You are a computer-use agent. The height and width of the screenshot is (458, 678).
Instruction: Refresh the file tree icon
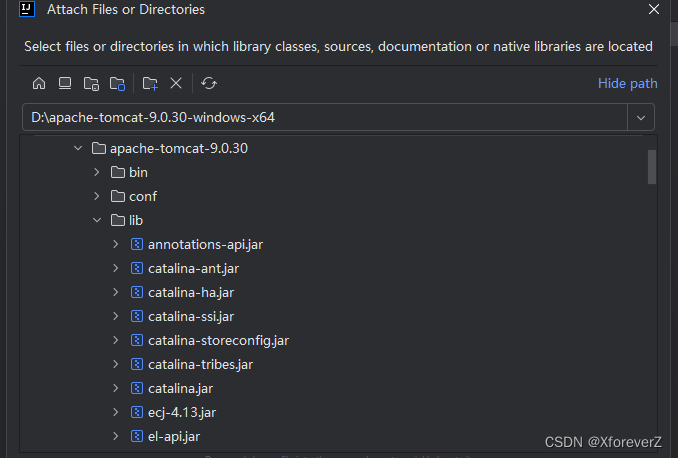(x=209, y=83)
